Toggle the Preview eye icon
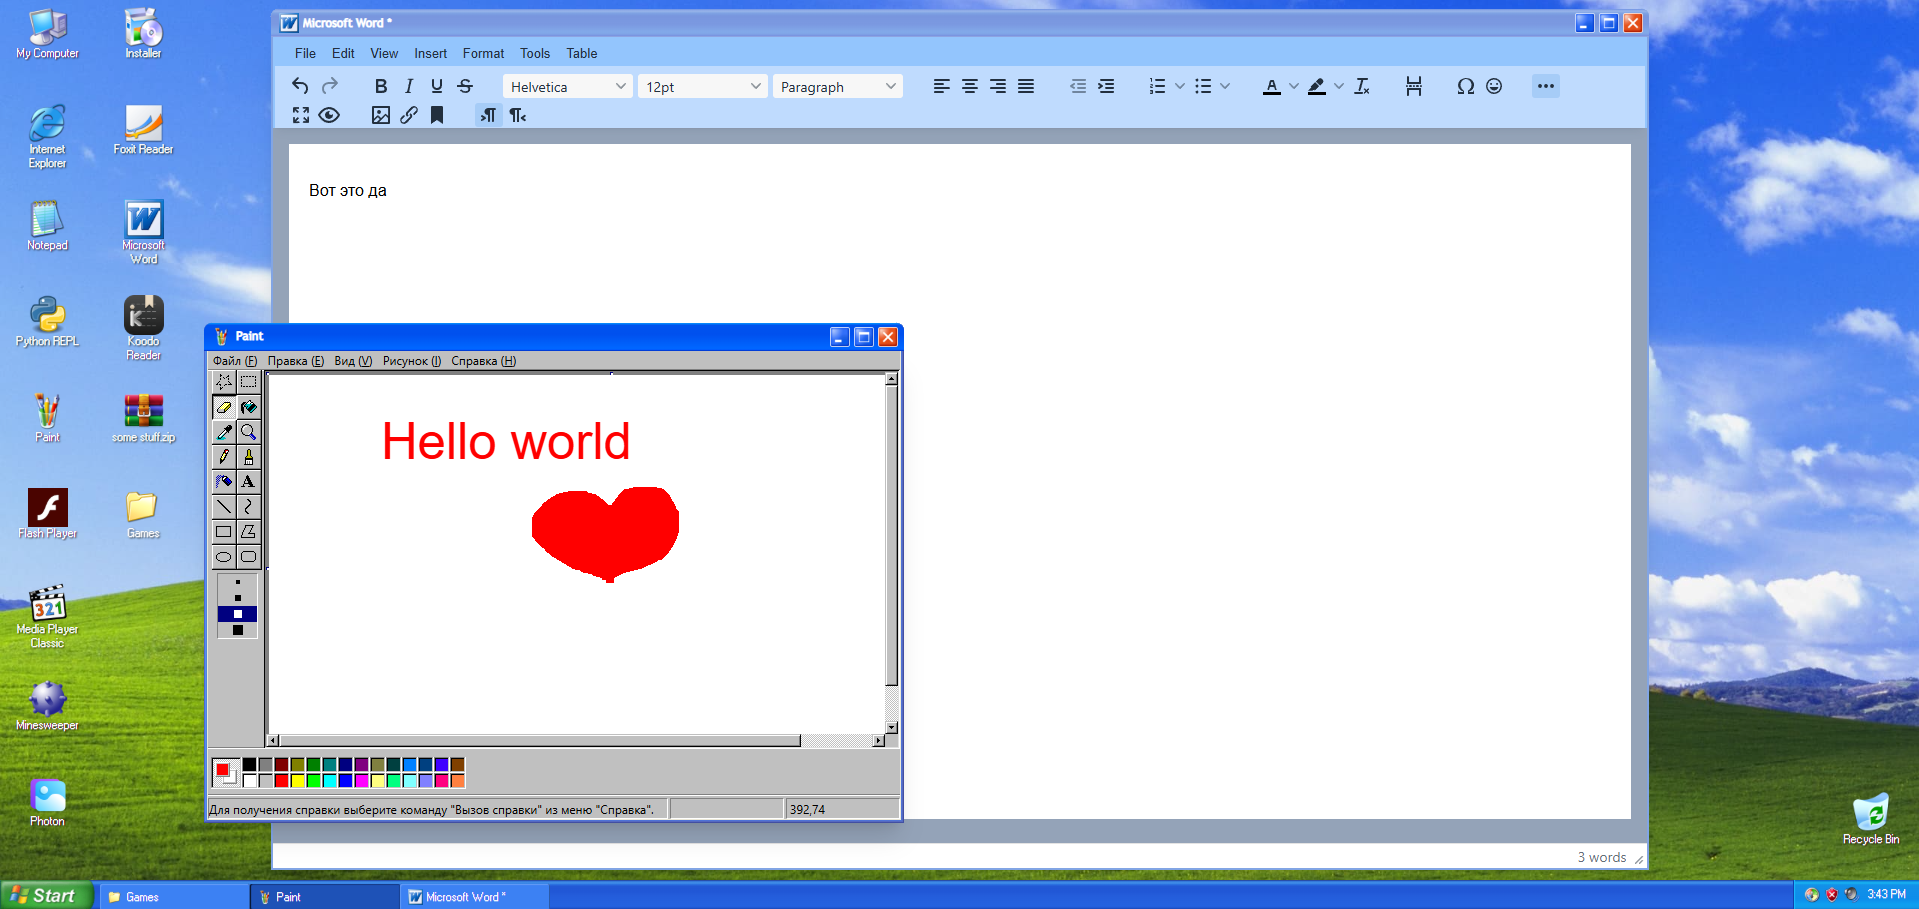This screenshot has width=1919, height=909. [329, 115]
